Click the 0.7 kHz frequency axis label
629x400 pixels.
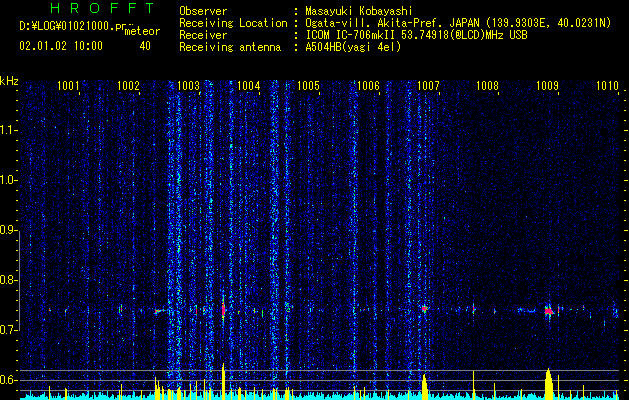[x=8, y=330]
